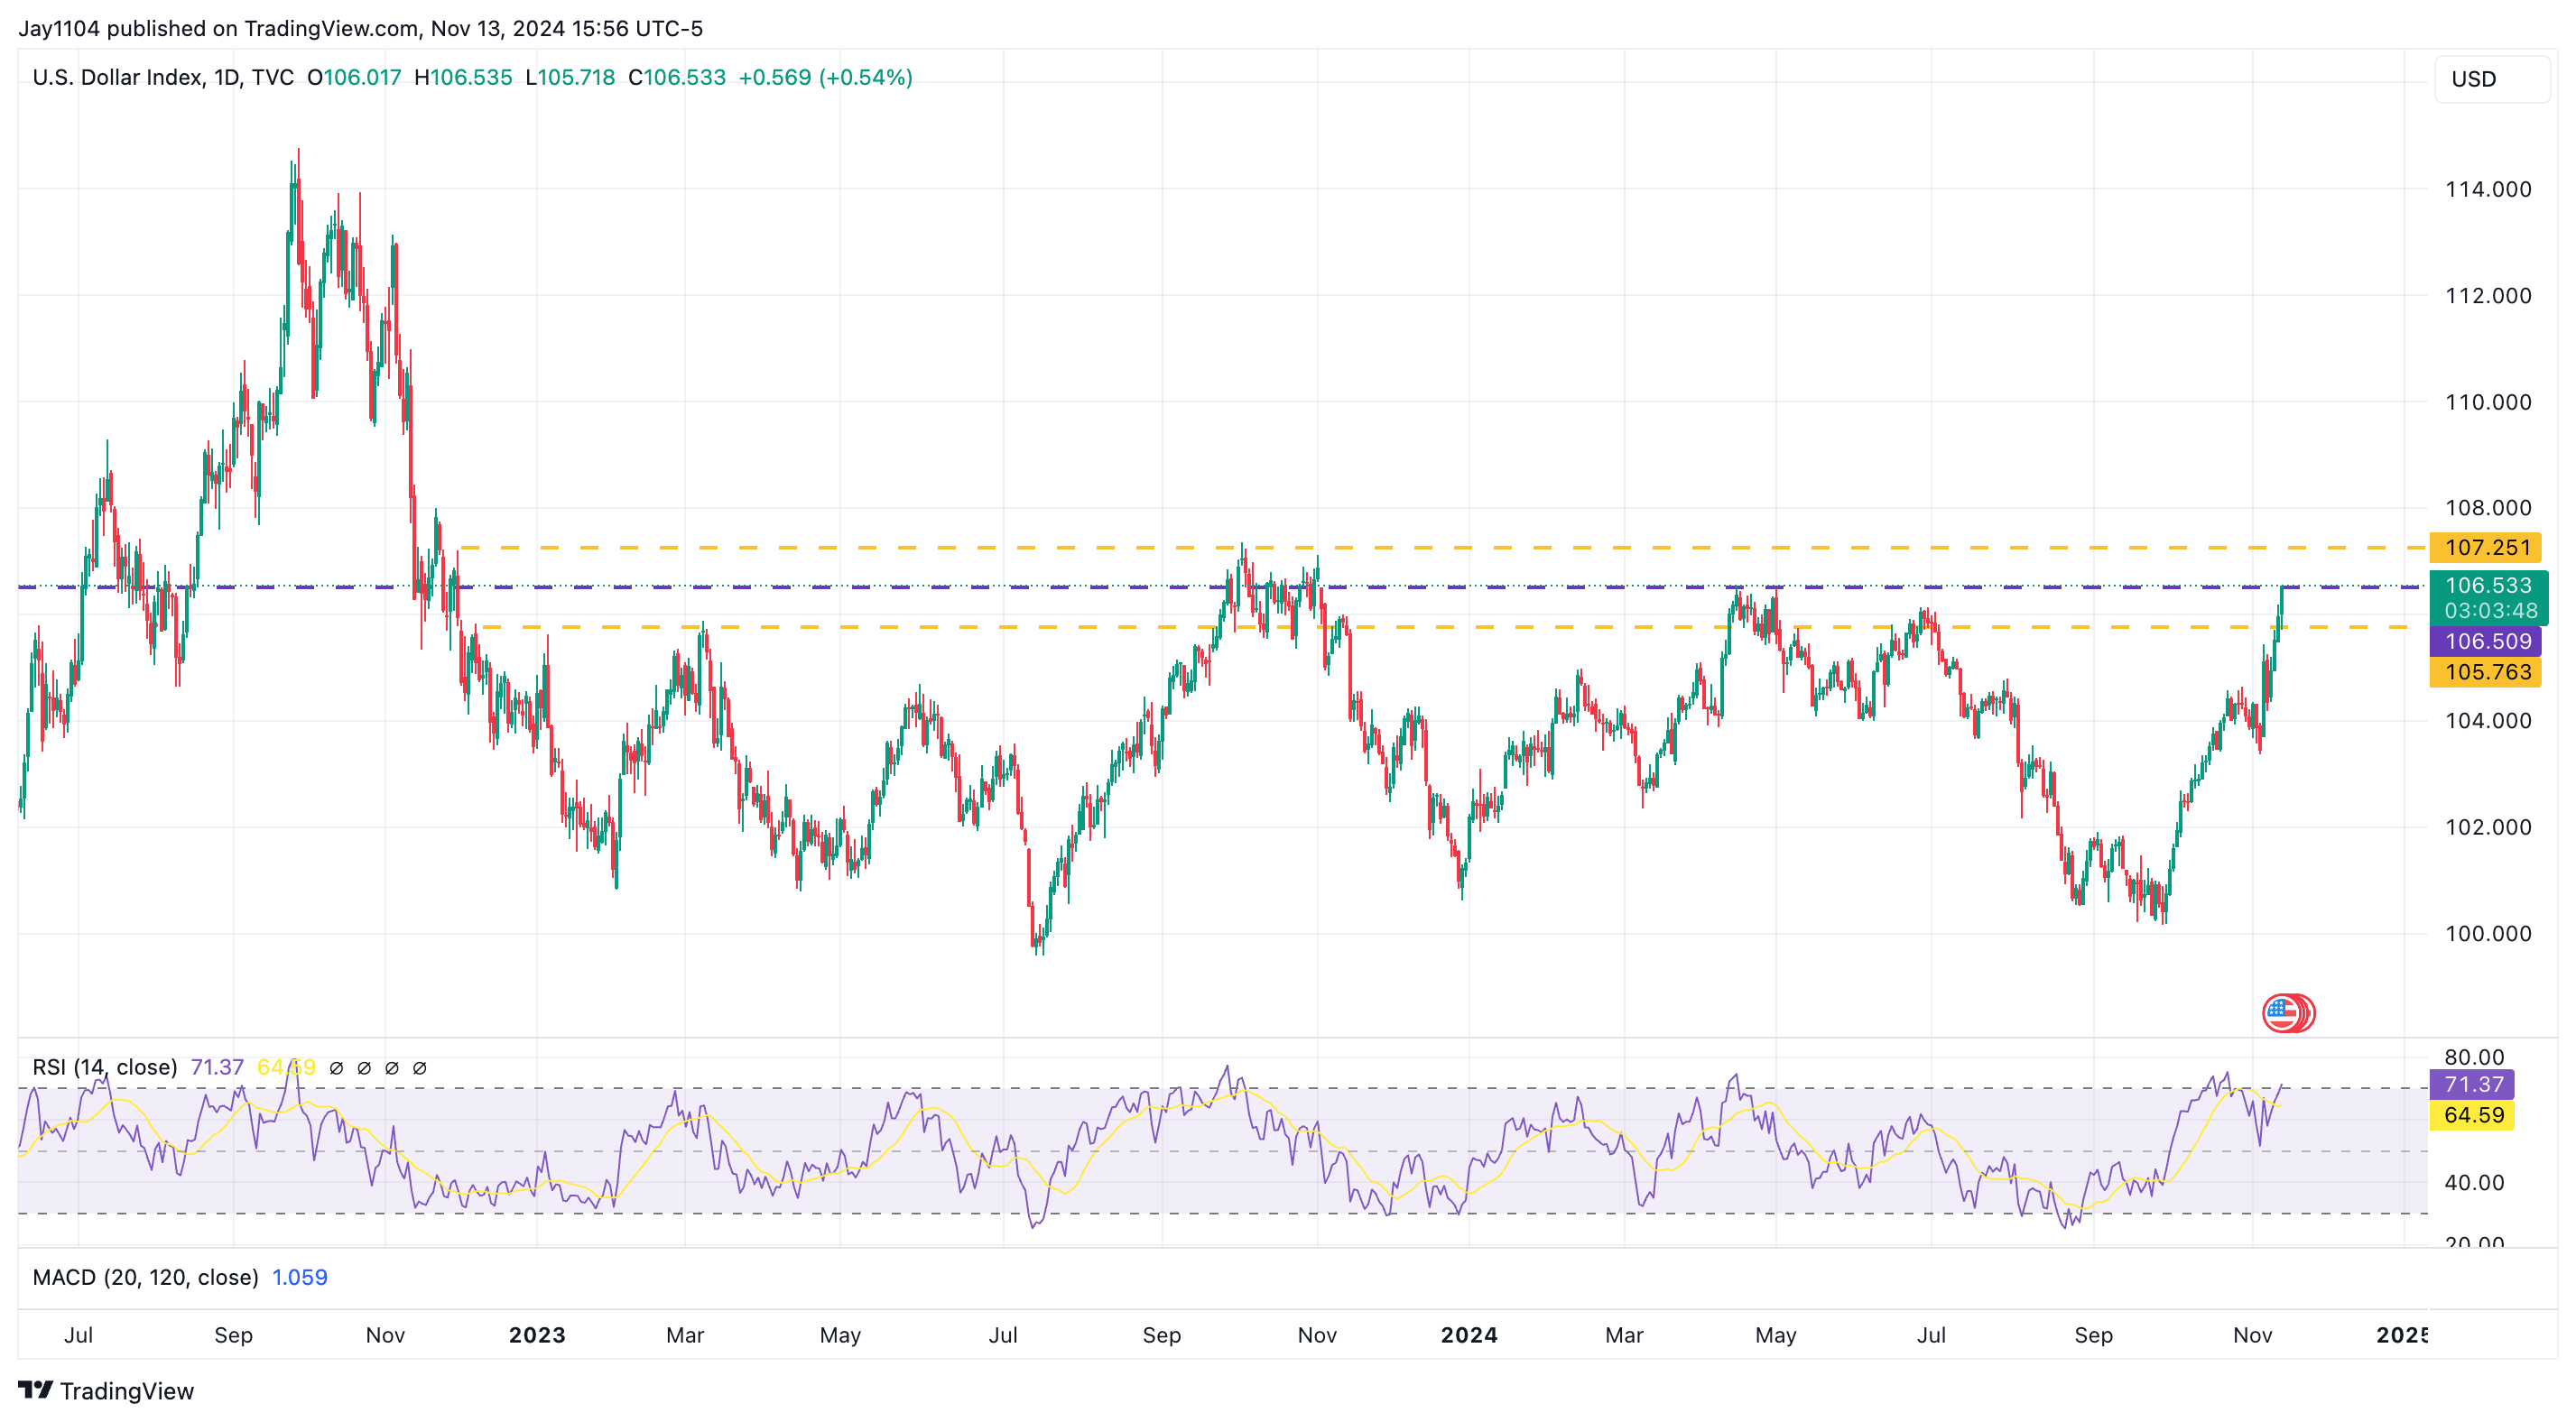The height and width of the screenshot is (1422, 2576).
Task: Select the purple 106.509 price label
Action: click(2485, 641)
